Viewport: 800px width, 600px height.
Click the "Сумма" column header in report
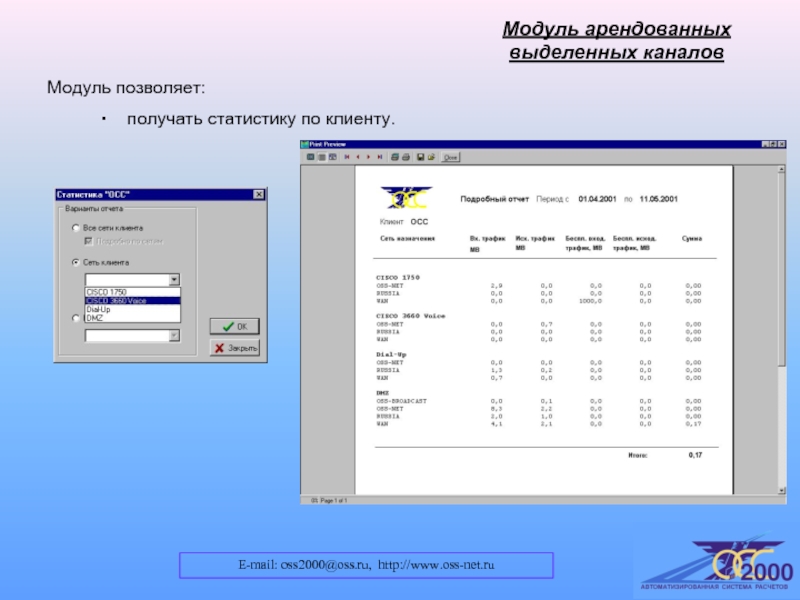point(692,239)
